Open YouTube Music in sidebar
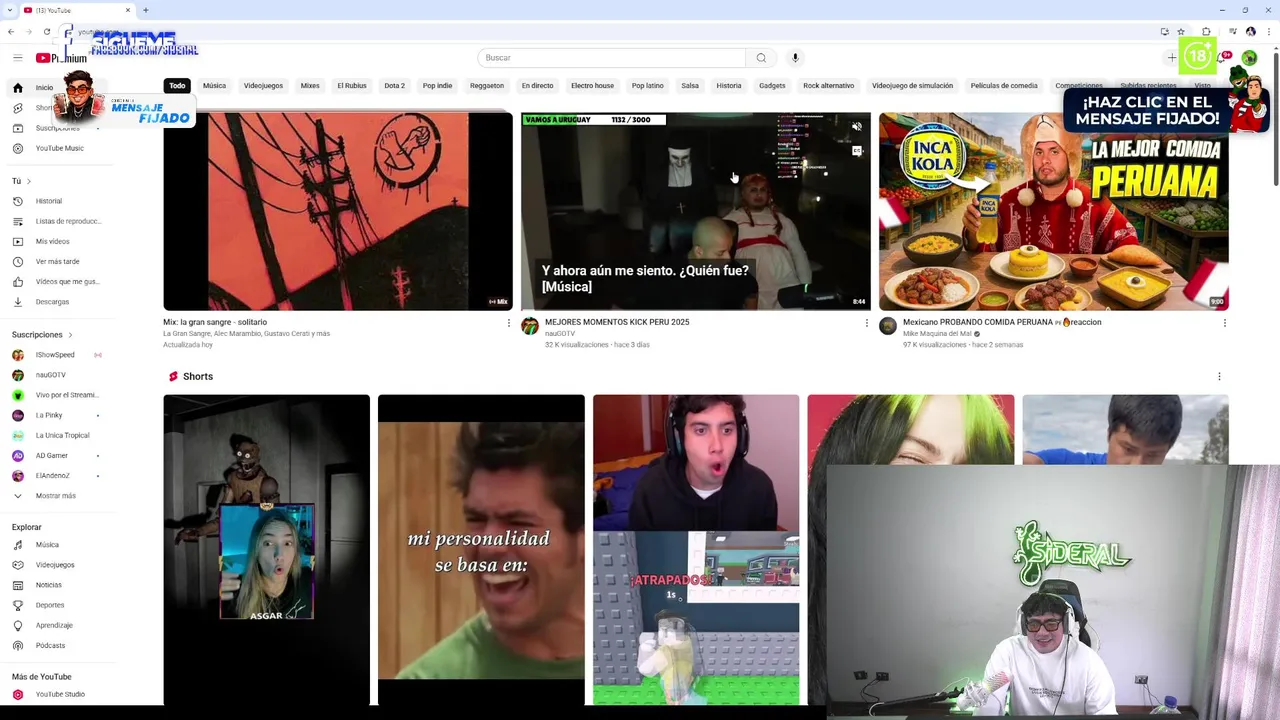 (60, 148)
